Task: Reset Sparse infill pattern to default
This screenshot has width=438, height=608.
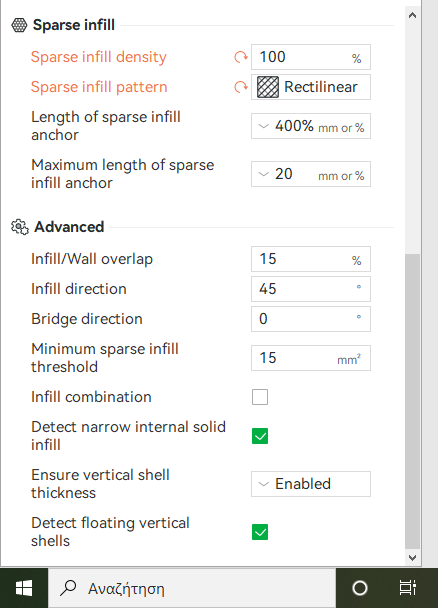Action: pos(241,87)
